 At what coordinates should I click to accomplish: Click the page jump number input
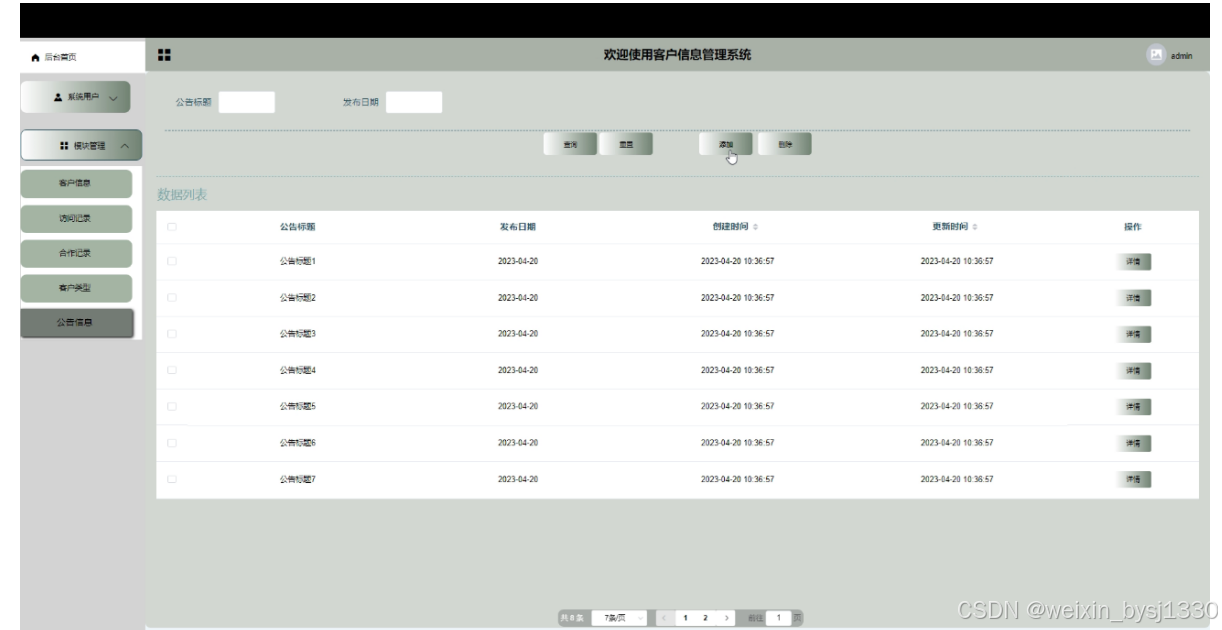pyautogui.click(x=779, y=619)
